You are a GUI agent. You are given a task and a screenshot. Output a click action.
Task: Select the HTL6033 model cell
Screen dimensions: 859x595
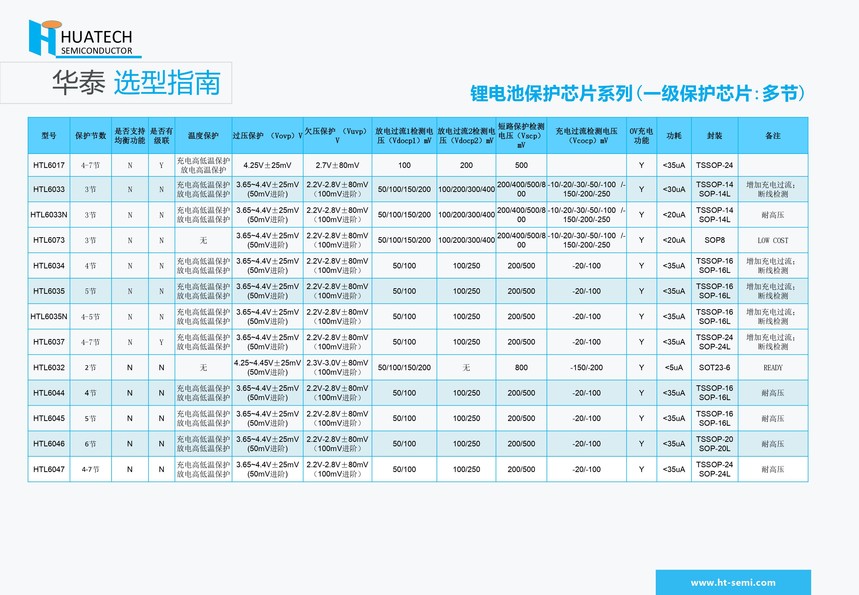pyautogui.click(x=49, y=190)
